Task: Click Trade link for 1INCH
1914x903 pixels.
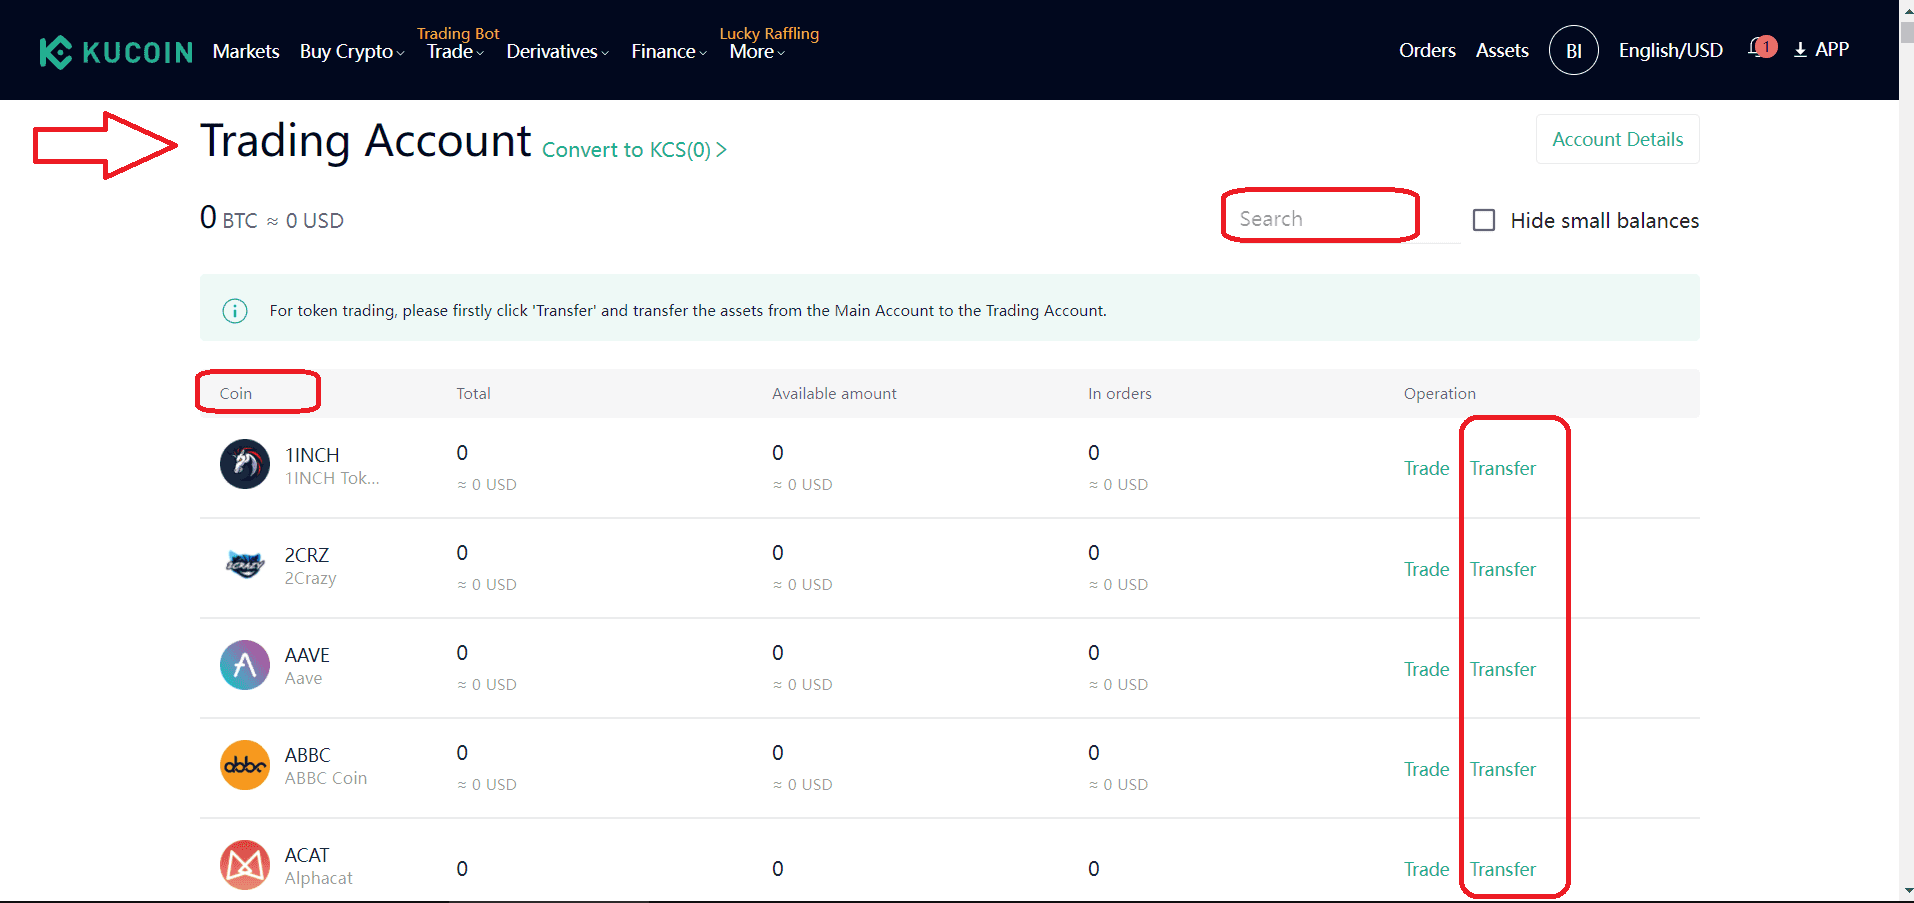Action: [x=1426, y=468]
